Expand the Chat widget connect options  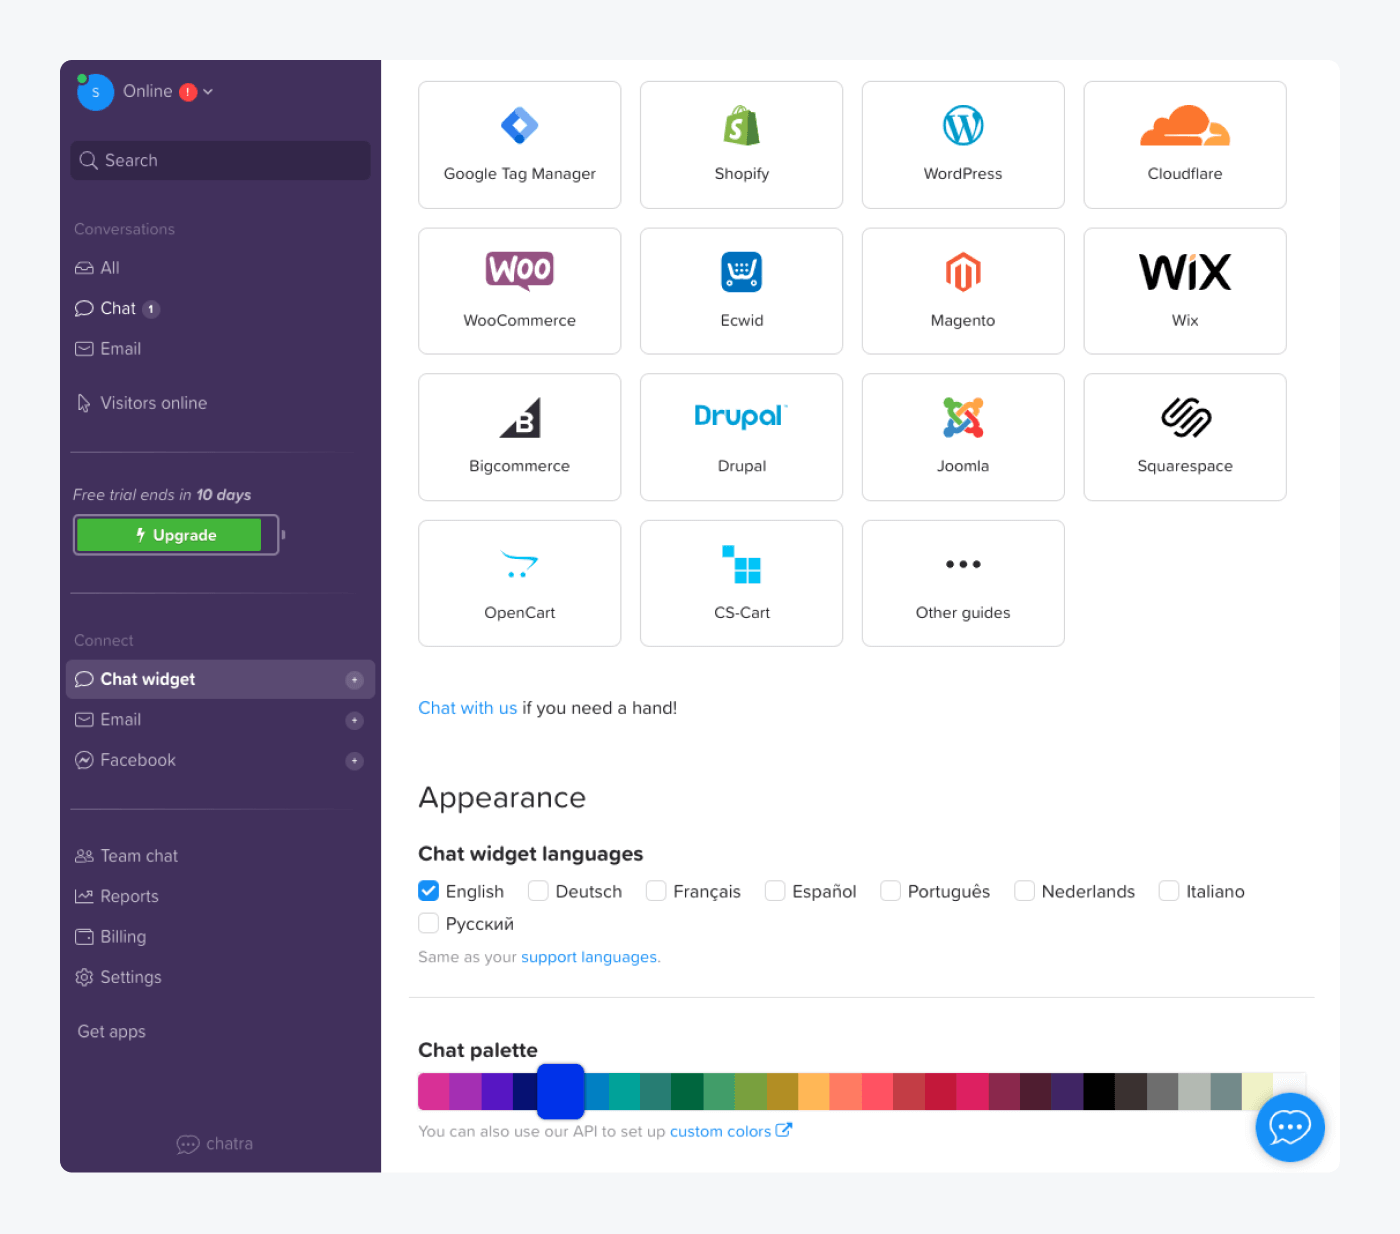[x=355, y=679]
